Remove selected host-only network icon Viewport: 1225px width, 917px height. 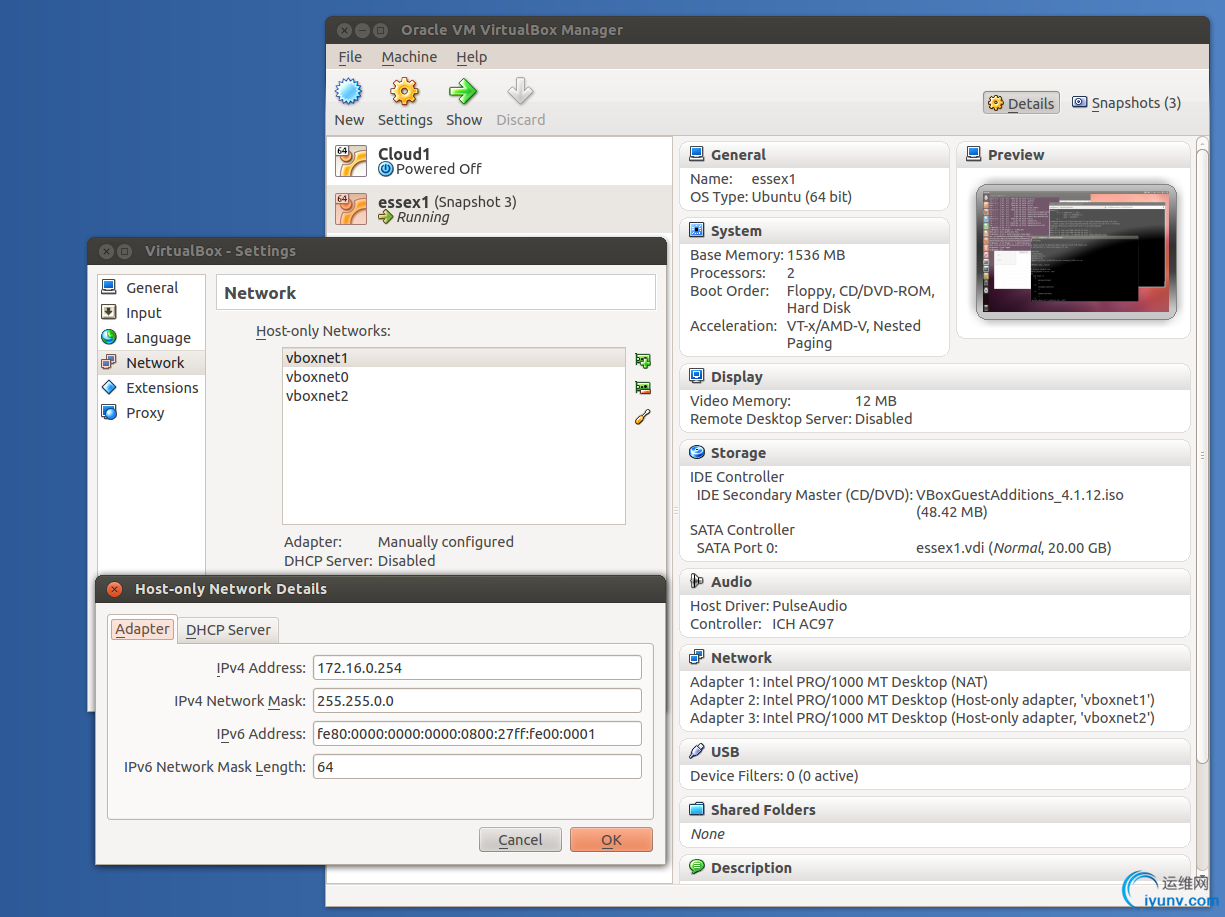643,388
